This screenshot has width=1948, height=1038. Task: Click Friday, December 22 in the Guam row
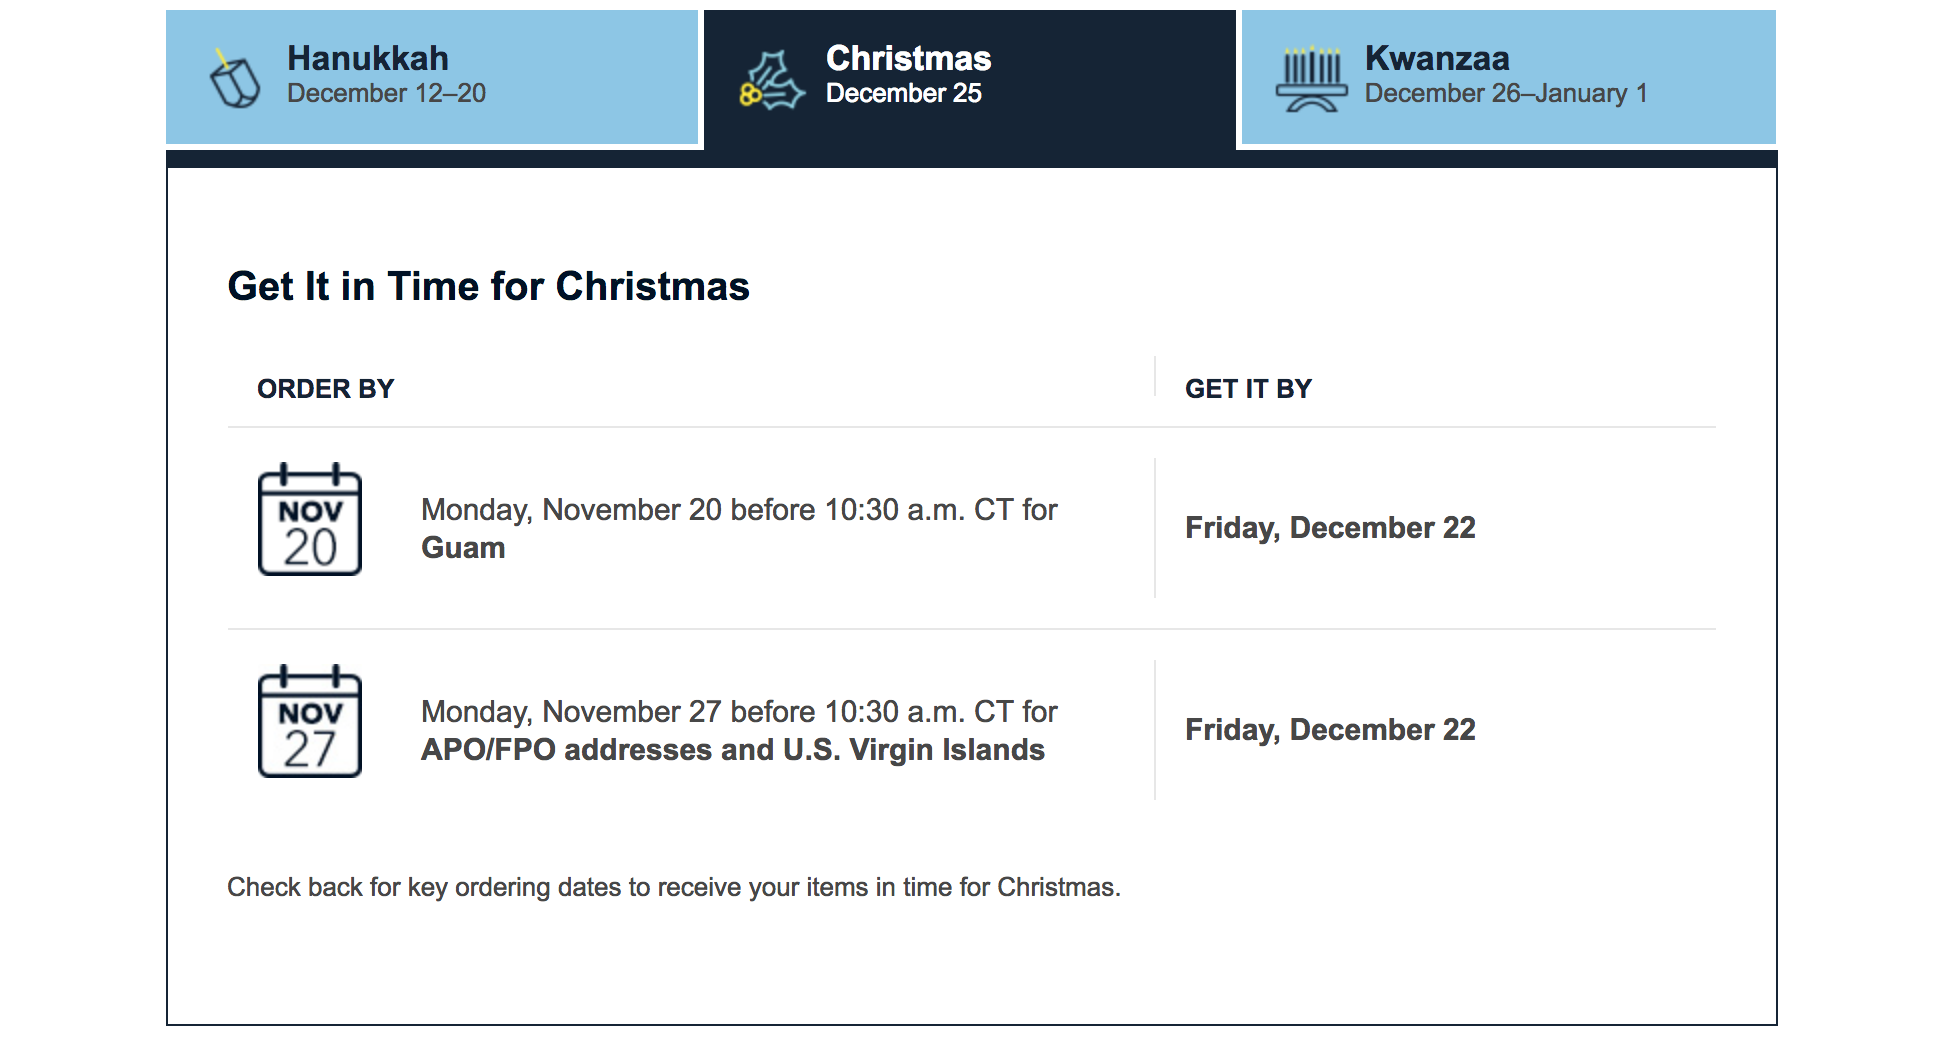coord(1330,528)
